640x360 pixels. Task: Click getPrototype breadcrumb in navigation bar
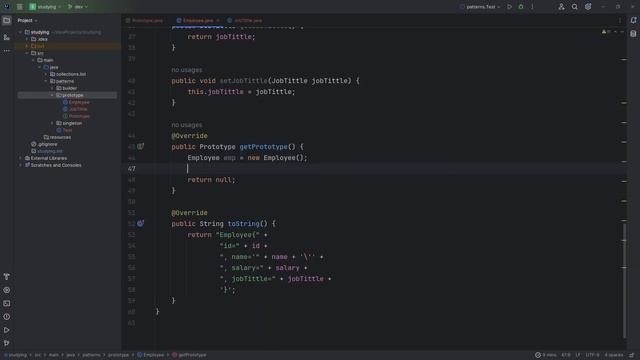[189, 355]
